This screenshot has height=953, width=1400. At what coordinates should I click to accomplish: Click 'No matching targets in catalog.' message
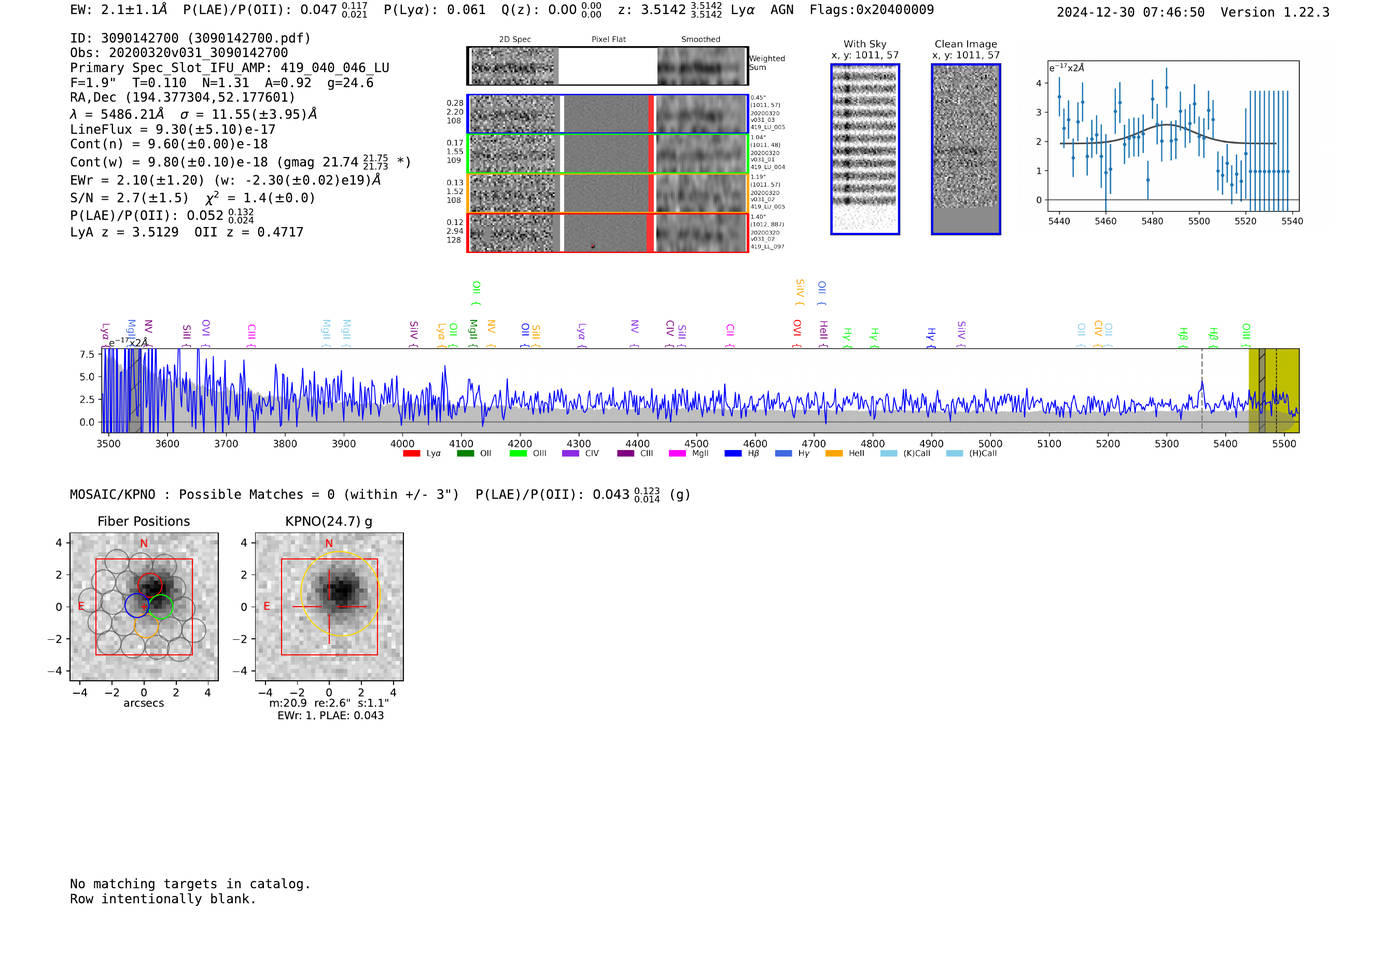[190, 884]
